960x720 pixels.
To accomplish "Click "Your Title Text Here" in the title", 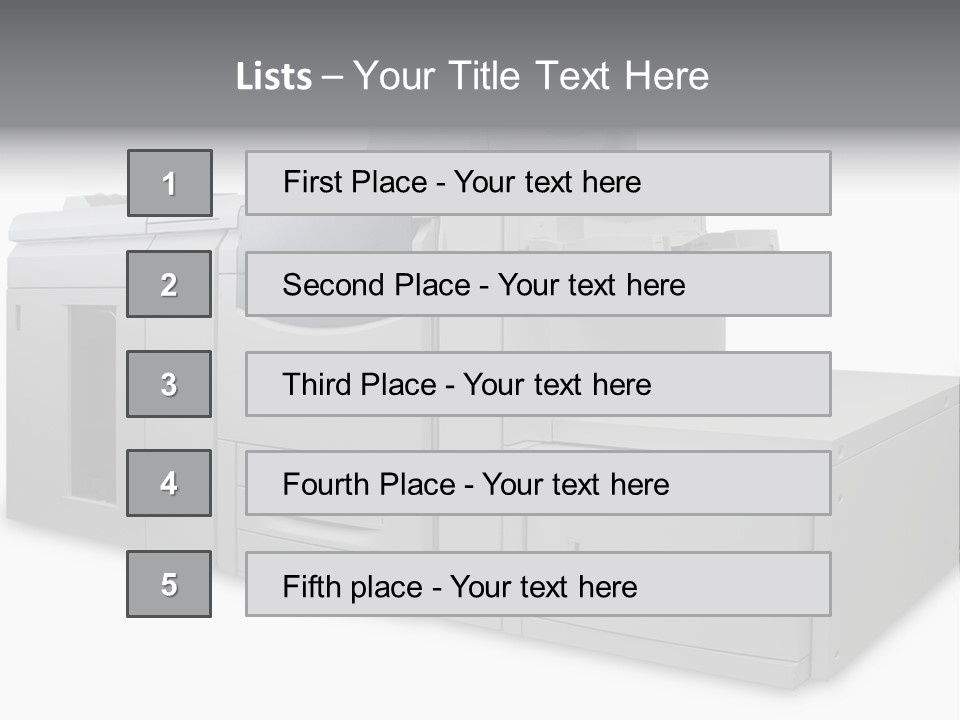I will click(531, 76).
